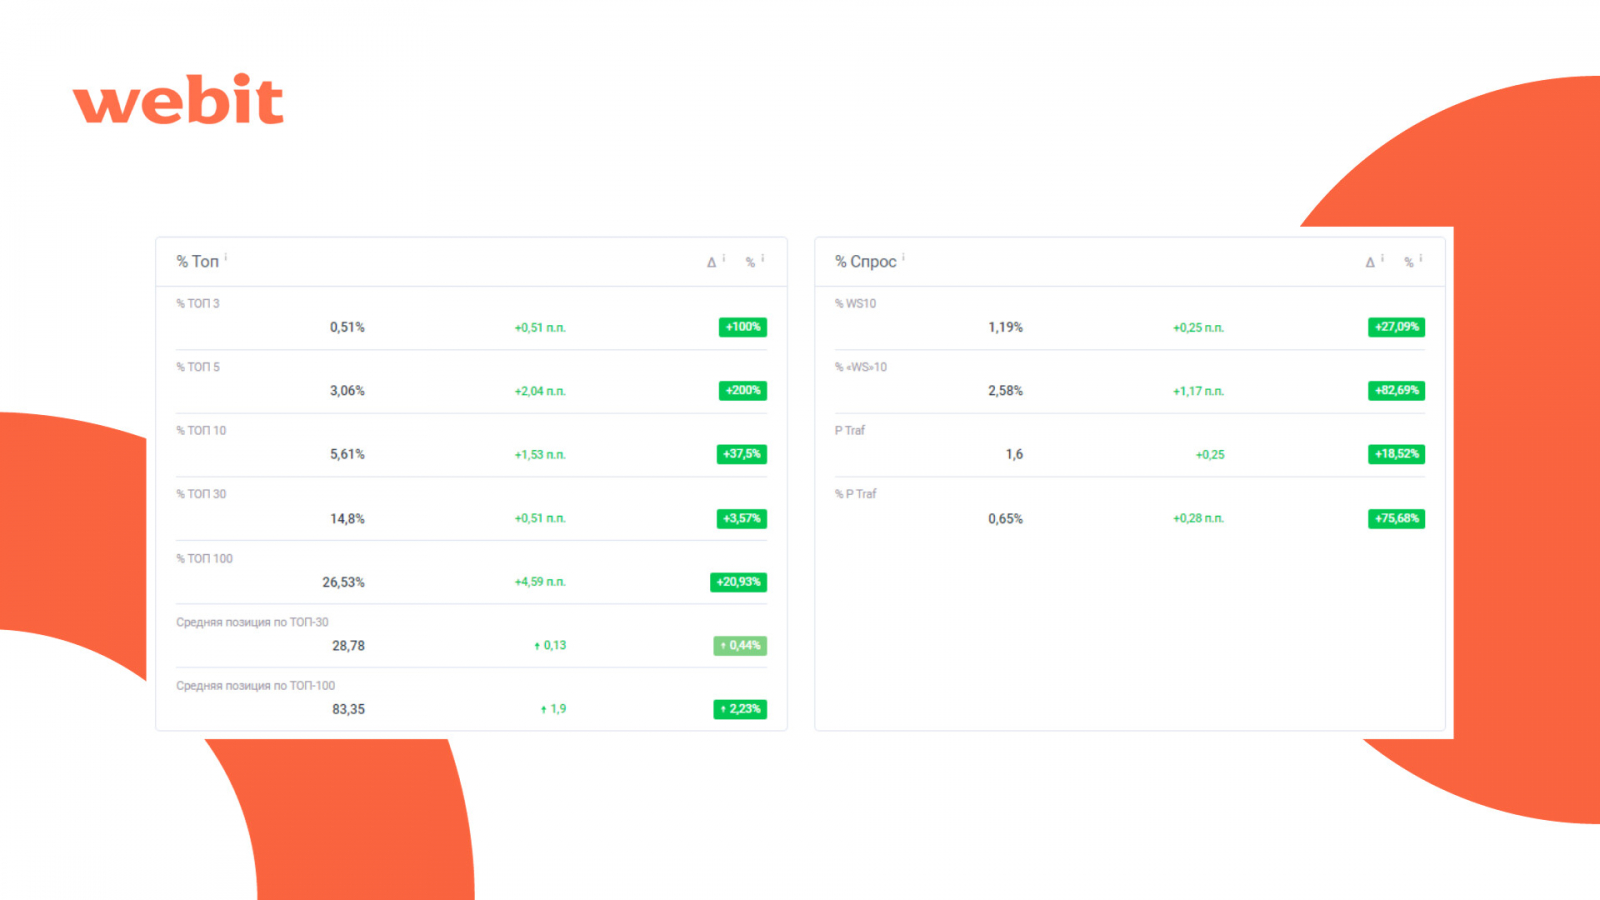Click the Δ column header in the % Топ panel
This screenshot has width=1600, height=900.
click(x=712, y=262)
